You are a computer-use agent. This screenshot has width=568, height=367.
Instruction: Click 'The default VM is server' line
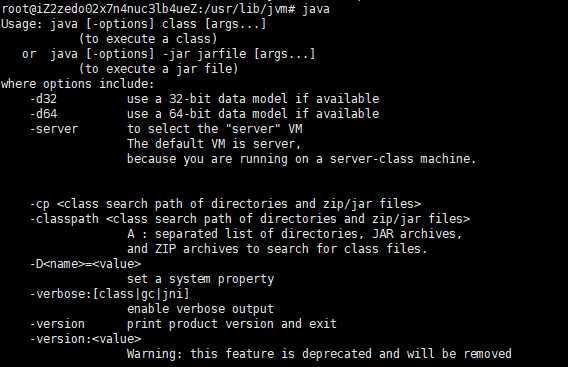point(214,144)
